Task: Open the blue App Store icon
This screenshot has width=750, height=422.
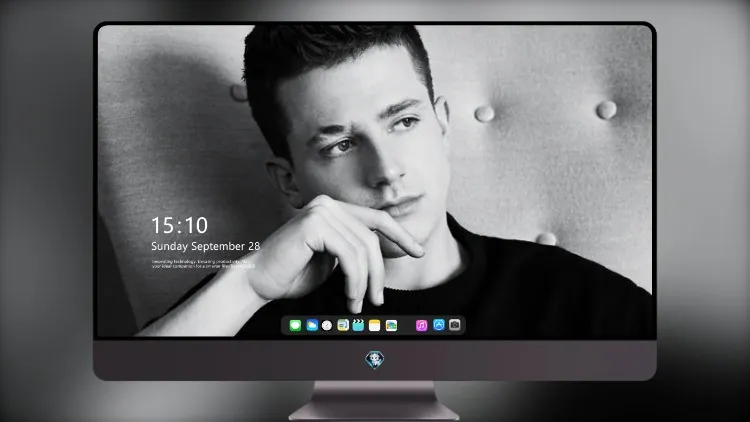Action: (x=439, y=325)
